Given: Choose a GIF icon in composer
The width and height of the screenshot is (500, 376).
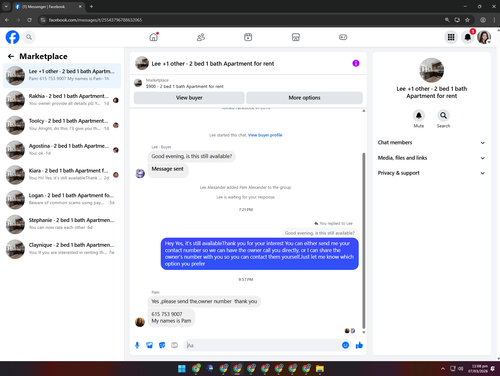Looking at the screenshot, I should (174, 345).
